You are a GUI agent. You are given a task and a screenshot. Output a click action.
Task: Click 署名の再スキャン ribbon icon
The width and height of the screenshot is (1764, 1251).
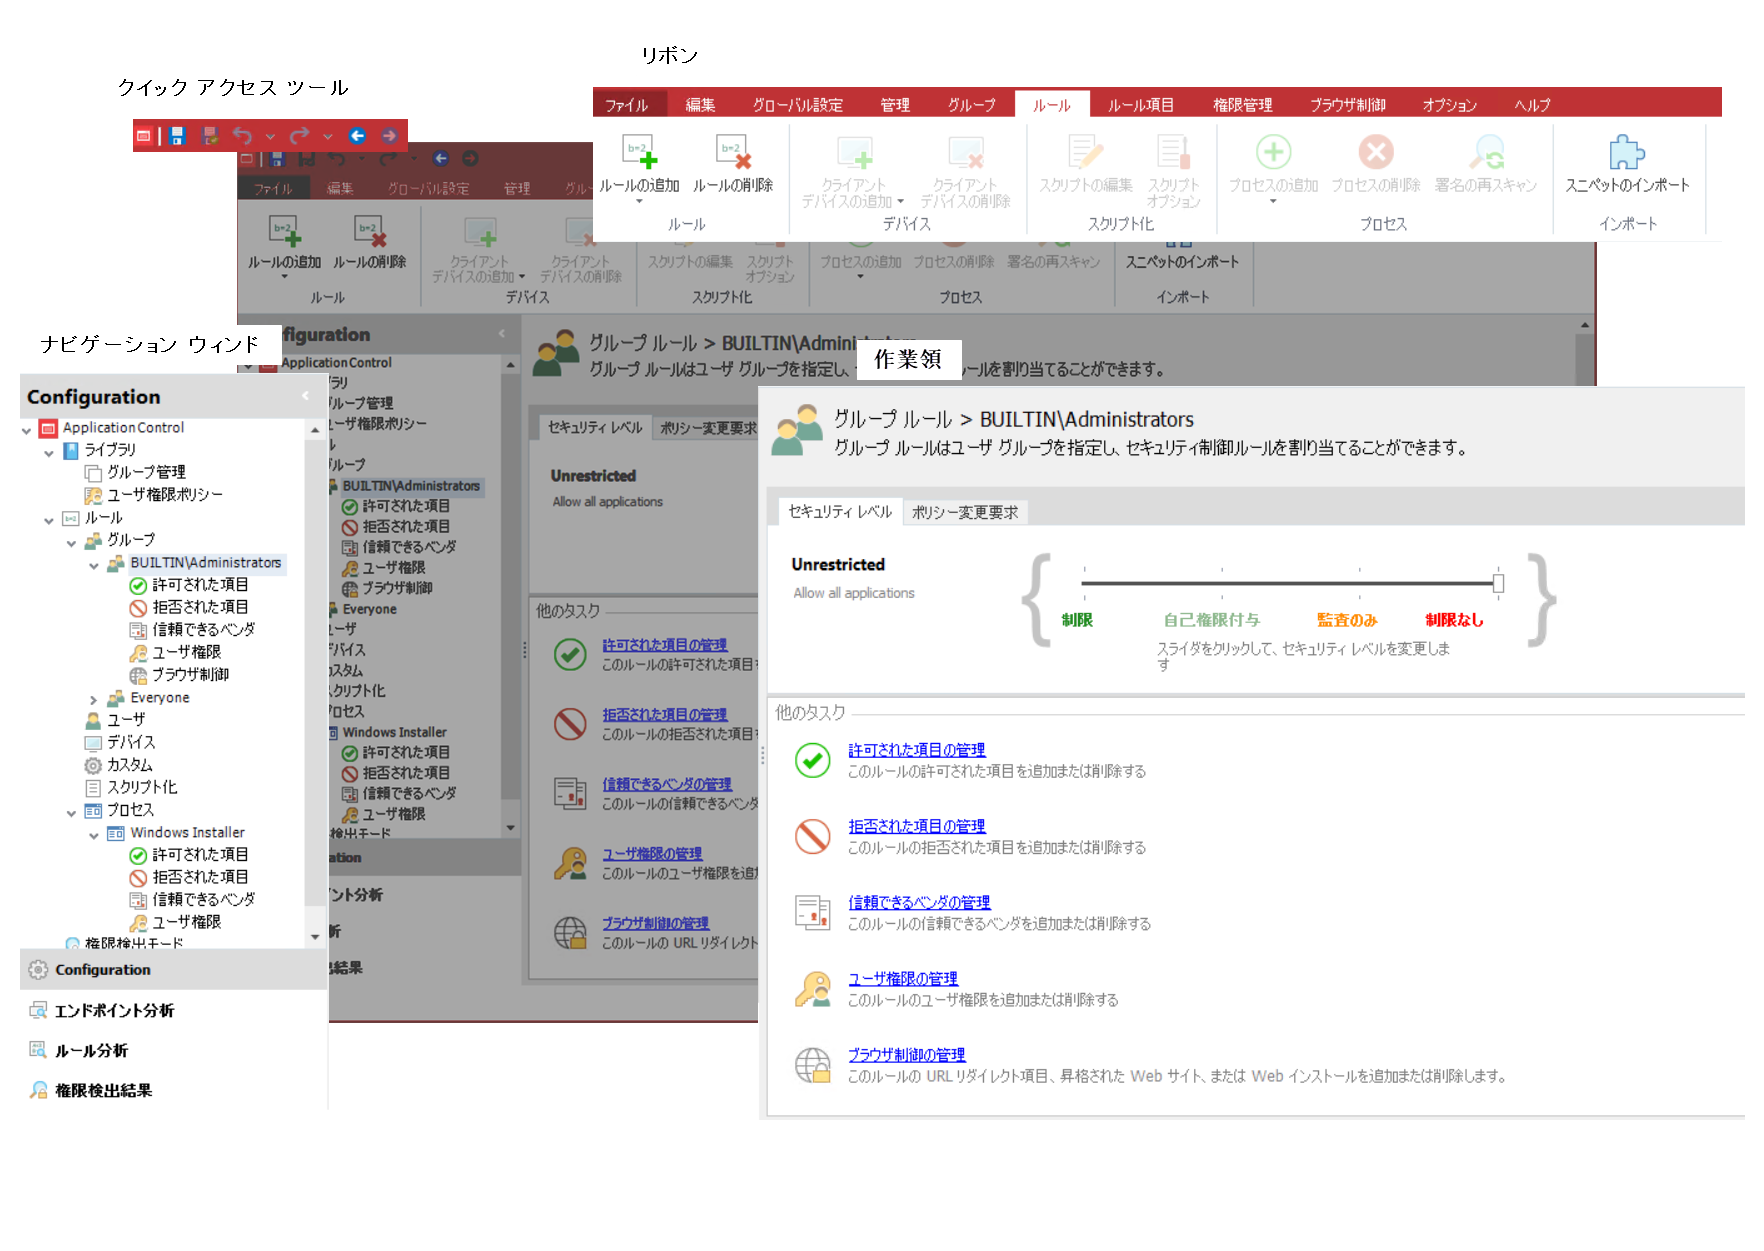(x=1486, y=152)
